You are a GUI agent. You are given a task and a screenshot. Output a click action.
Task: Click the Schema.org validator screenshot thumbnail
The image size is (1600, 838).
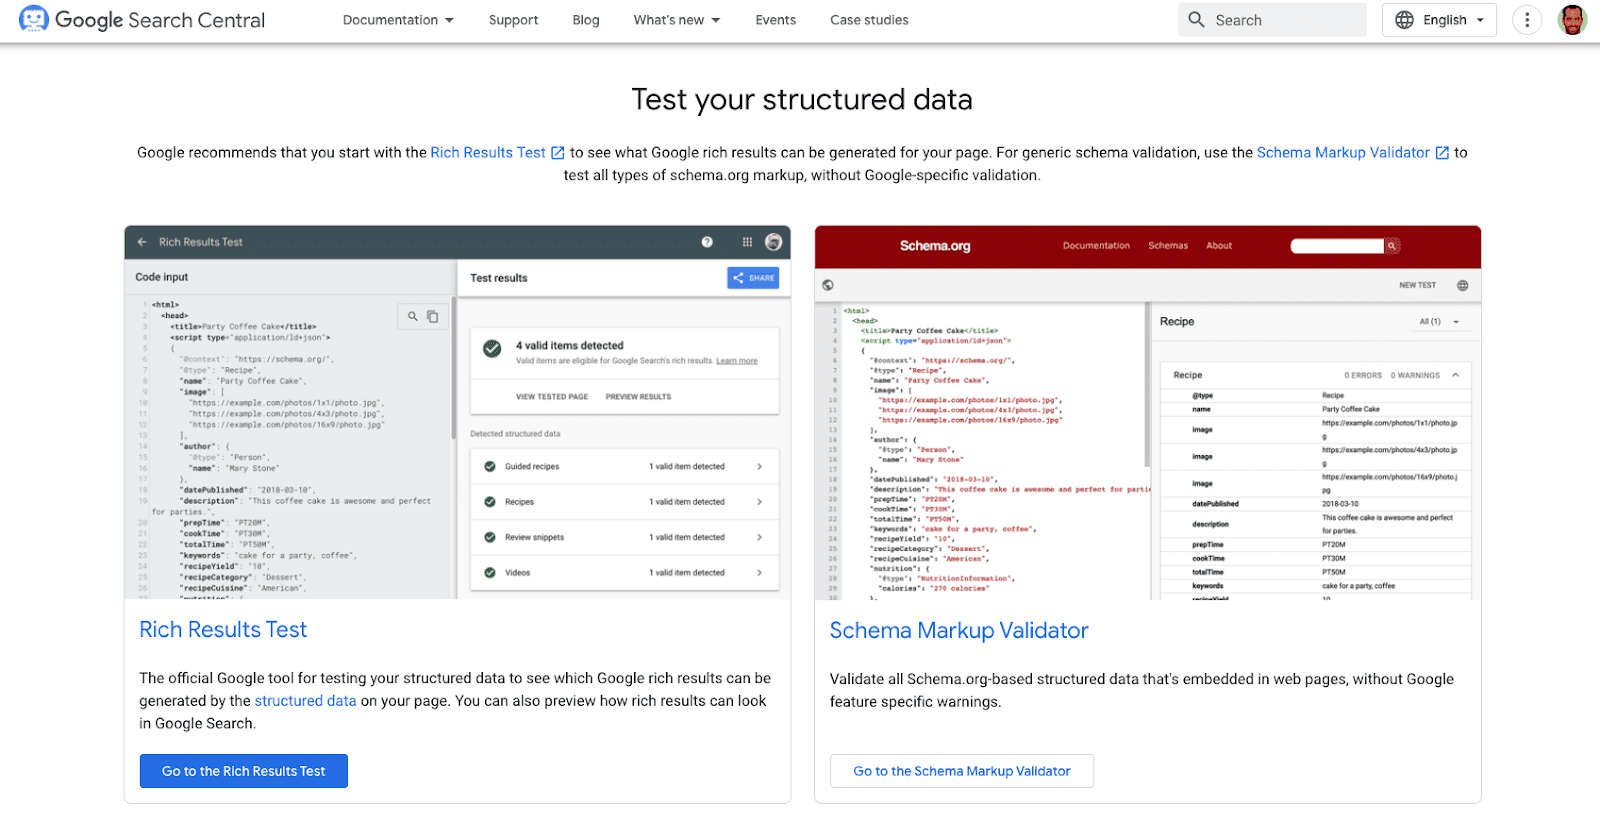click(1147, 412)
